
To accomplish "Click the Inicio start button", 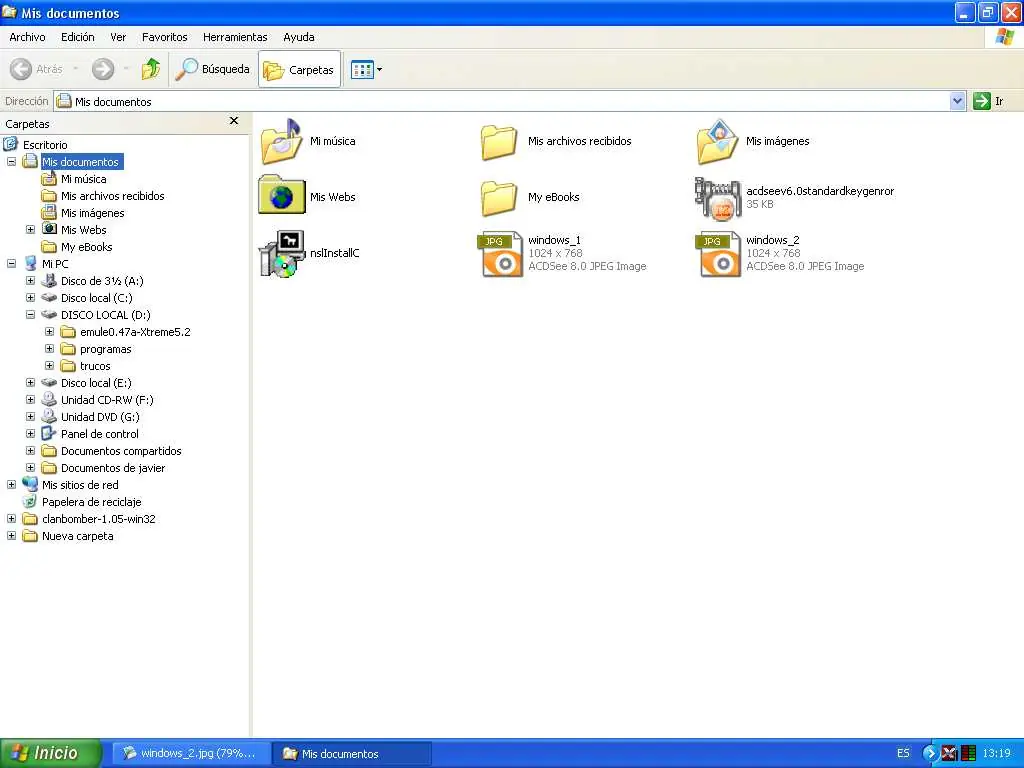I will [51, 753].
